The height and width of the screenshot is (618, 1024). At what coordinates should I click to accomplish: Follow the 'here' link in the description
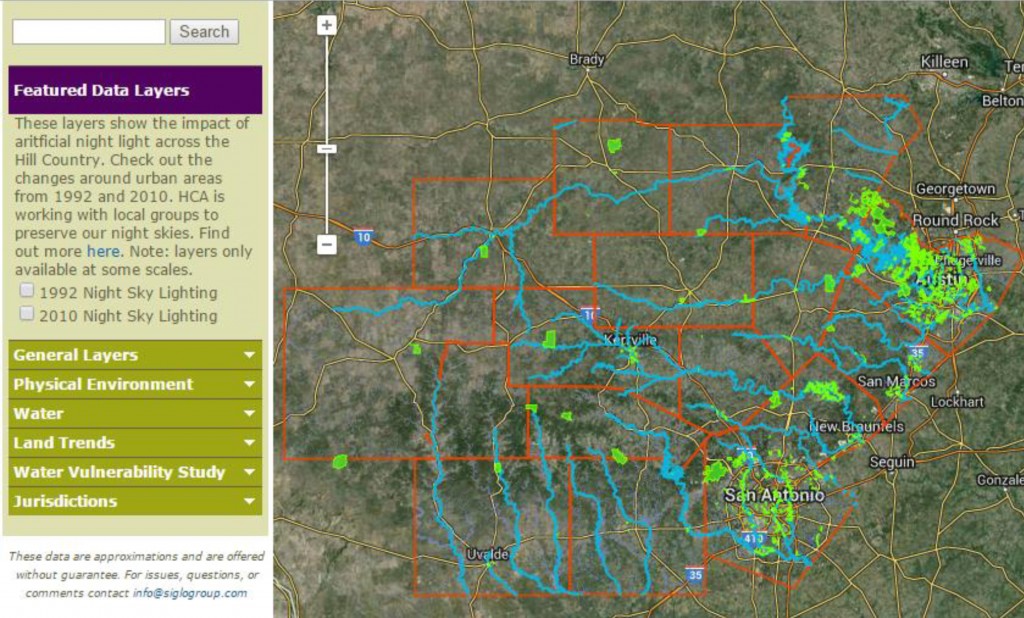(x=102, y=251)
